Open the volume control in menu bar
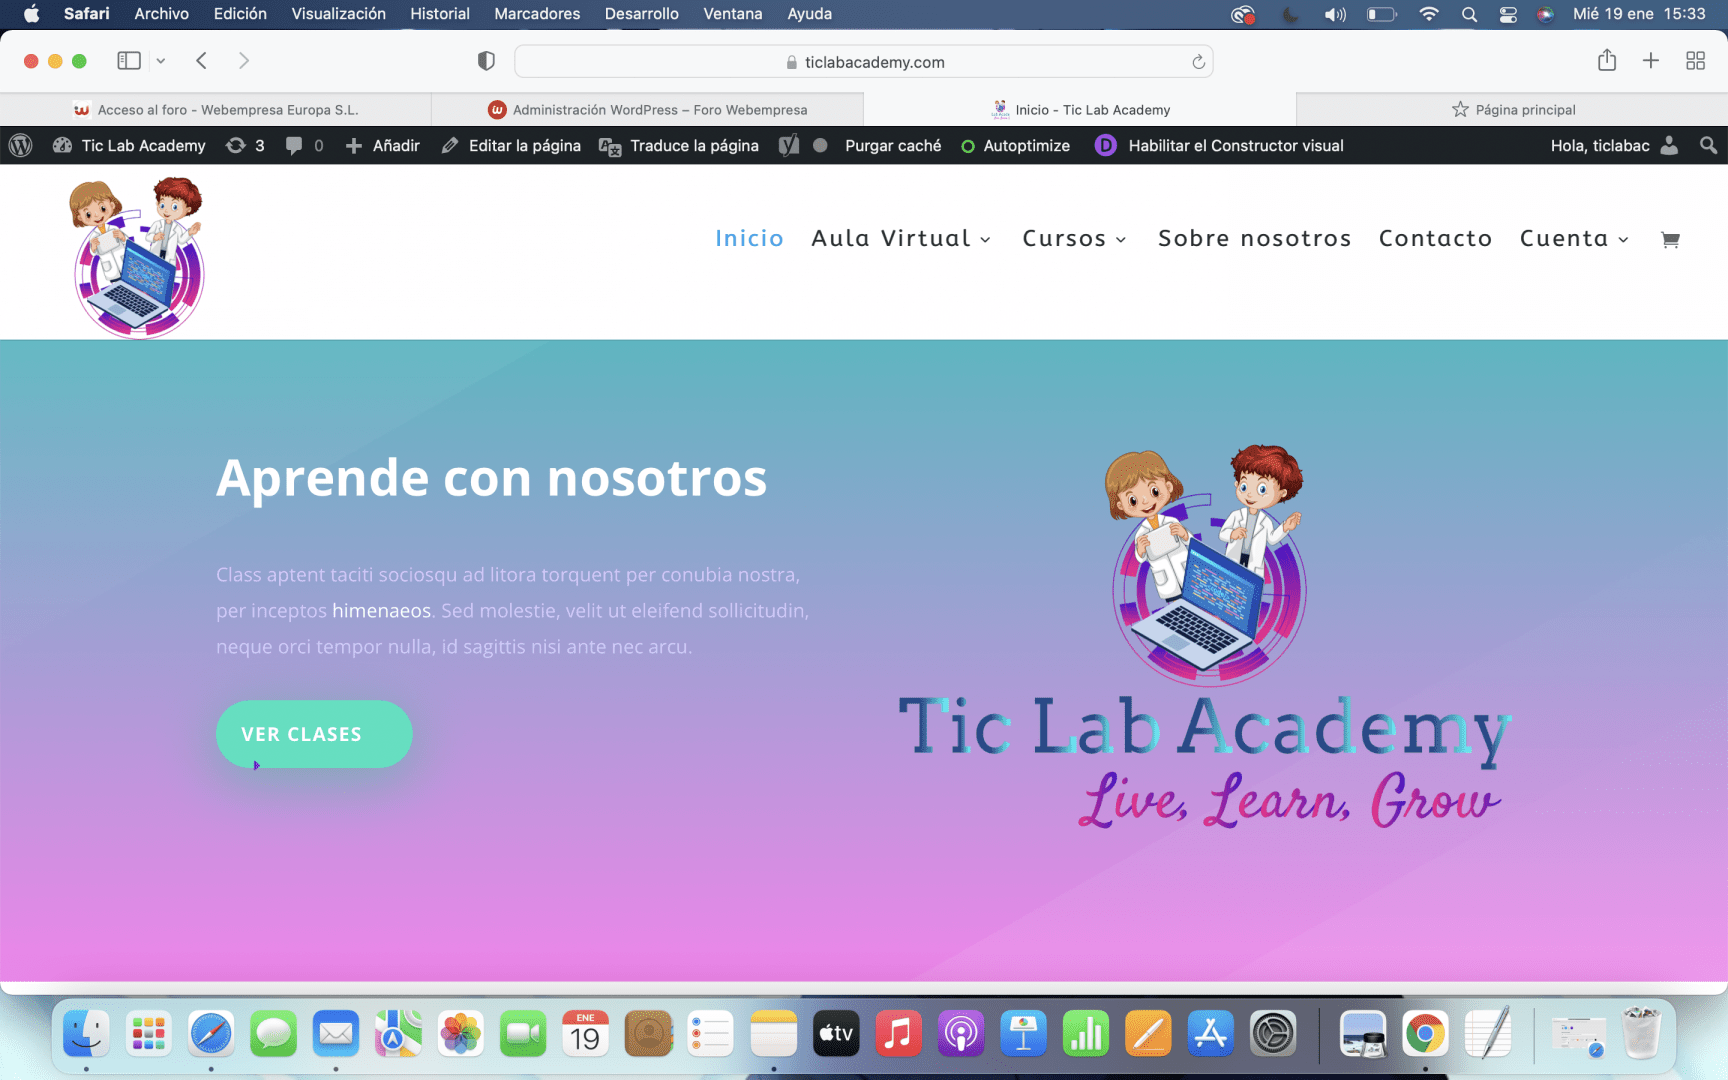The height and width of the screenshot is (1080, 1728). (1335, 14)
